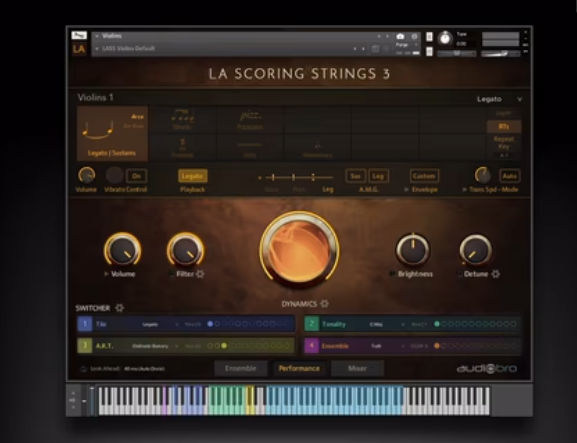Click the large Dynamics orb

point(300,250)
